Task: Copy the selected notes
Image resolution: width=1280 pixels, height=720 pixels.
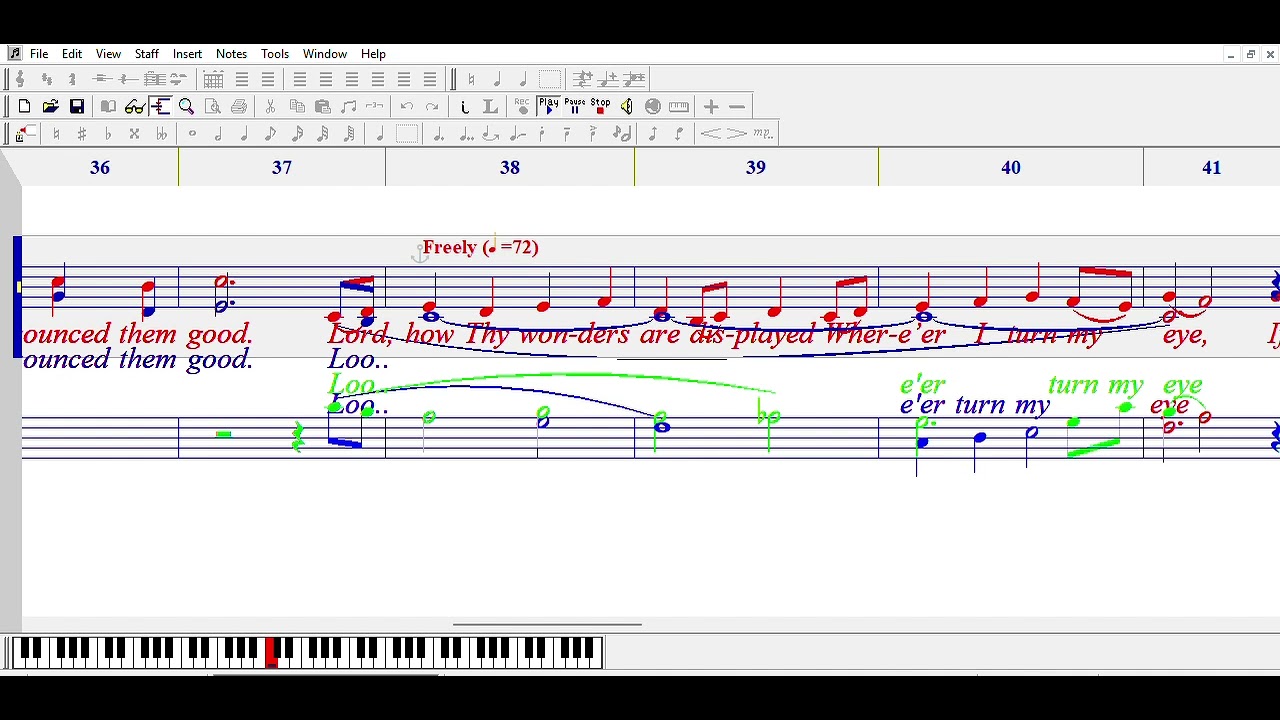Action: pyautogui.click(x=297, y=106)
